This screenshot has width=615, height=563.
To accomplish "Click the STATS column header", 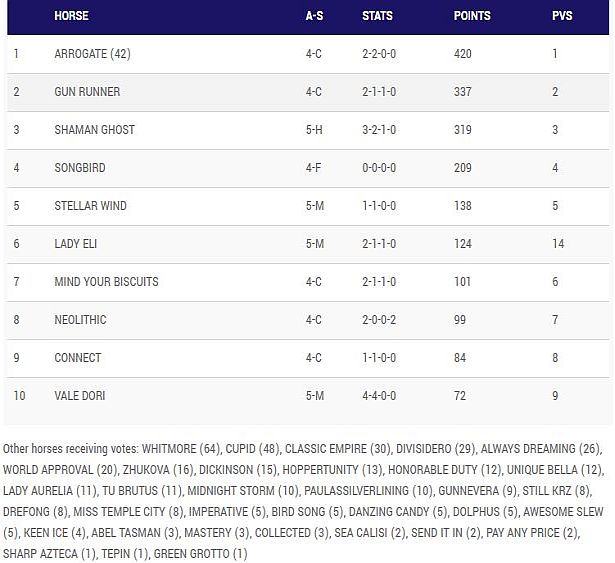I will pos(377,16).
